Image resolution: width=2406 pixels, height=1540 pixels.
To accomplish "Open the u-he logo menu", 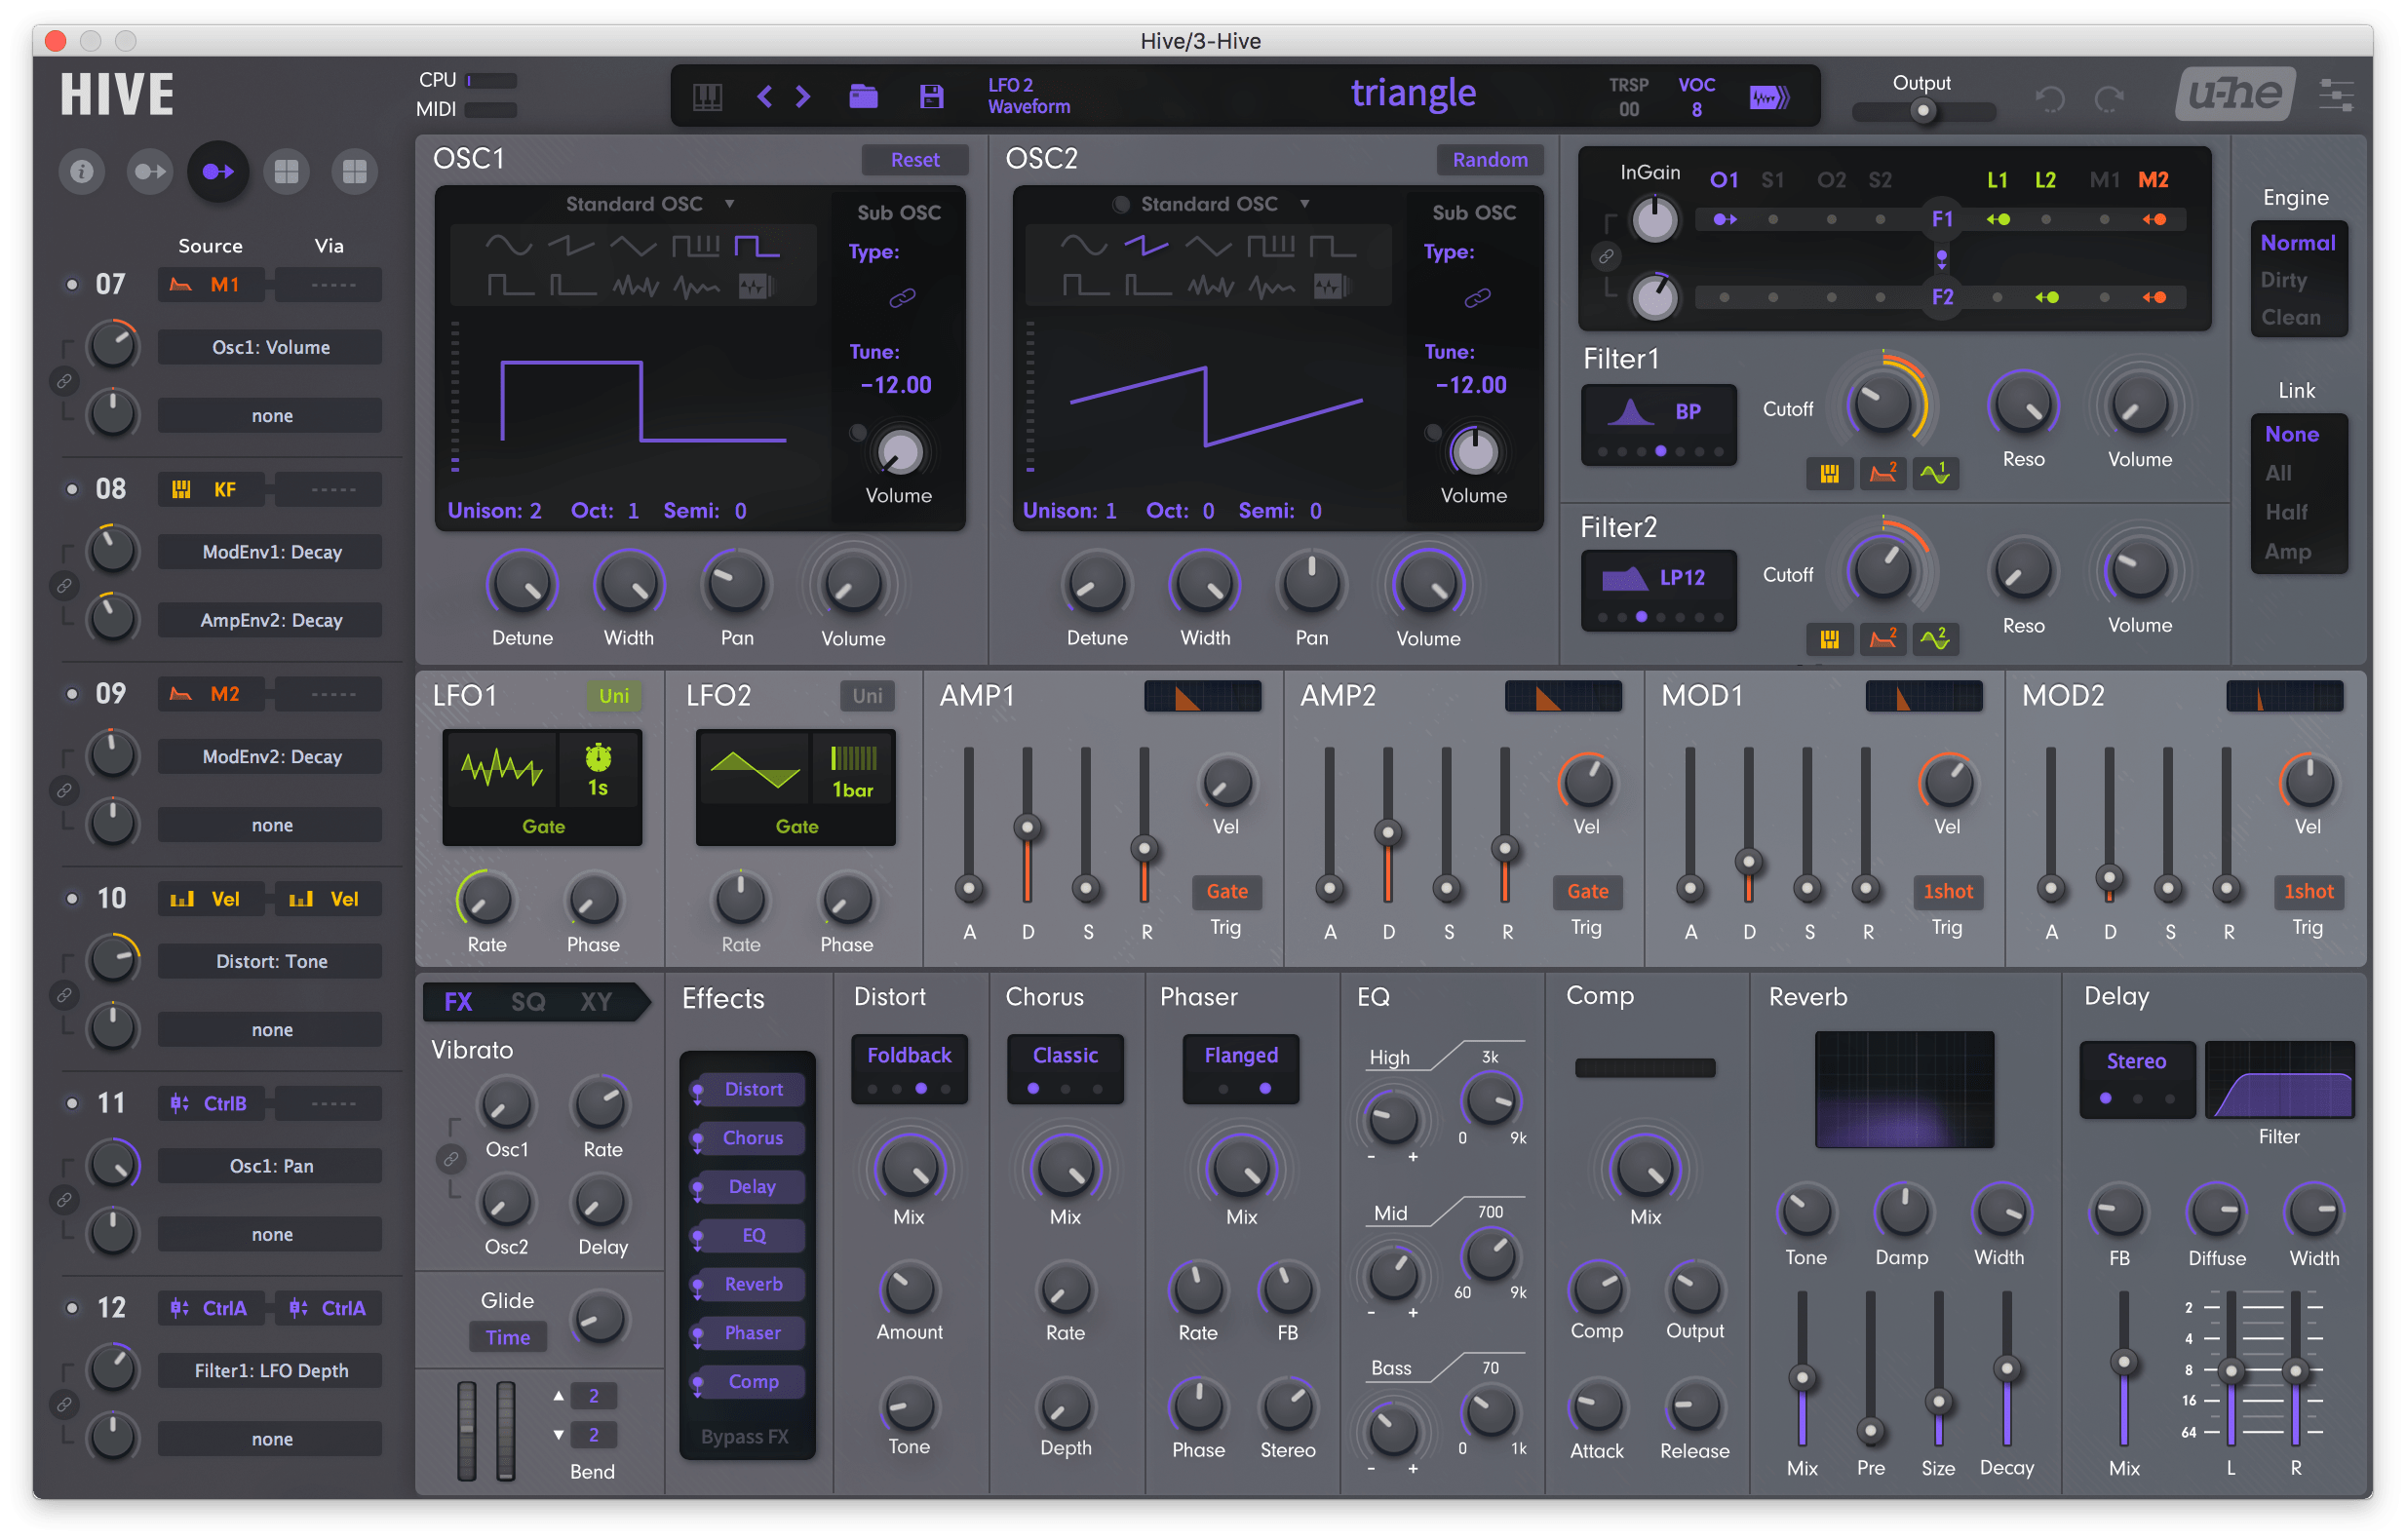I will (2235, 94).
